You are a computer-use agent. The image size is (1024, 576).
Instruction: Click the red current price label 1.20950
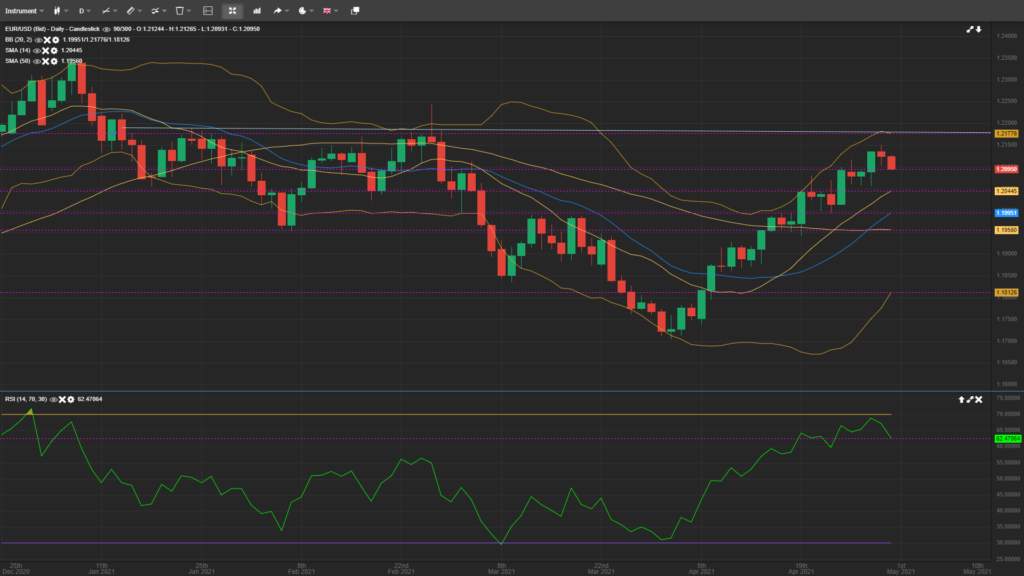click(1006, 169)
